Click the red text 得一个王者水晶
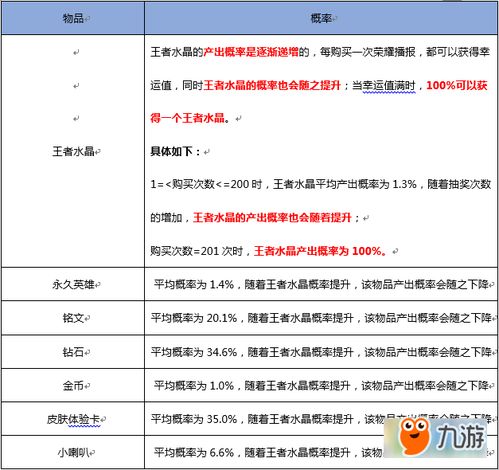Screen dimensions: 499x470 coord(187,118)
